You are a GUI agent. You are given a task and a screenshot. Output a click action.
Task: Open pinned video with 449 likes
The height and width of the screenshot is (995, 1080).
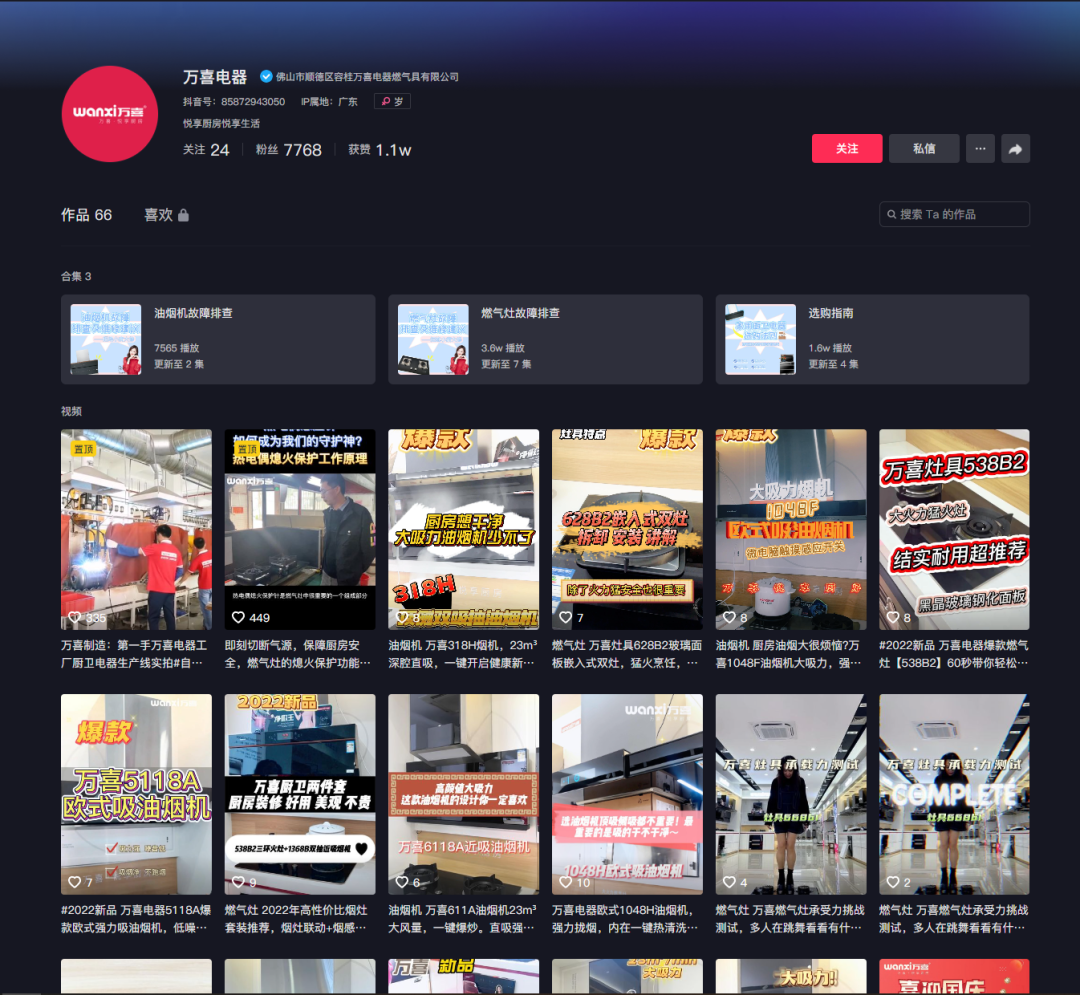click(x=300, y=530)
